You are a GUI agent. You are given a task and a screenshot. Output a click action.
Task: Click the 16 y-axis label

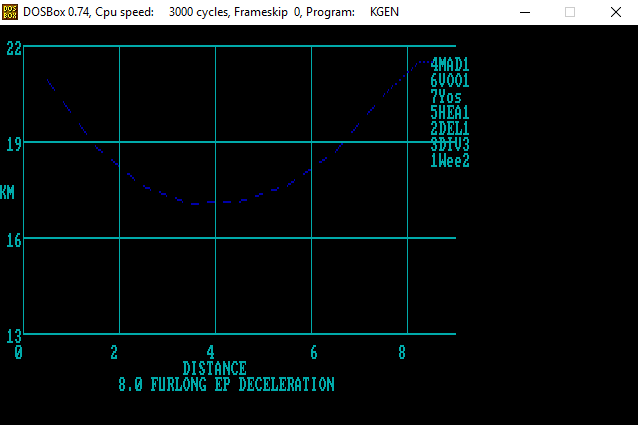tap(14, 241)
